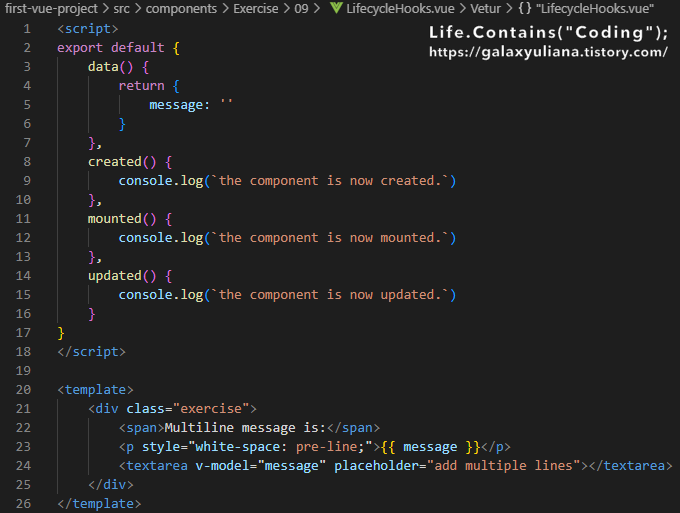This screenshot has width=680, height=513.
Task: Click the curly braces symbol icon in breadcrumb
Action: (525, 8)
